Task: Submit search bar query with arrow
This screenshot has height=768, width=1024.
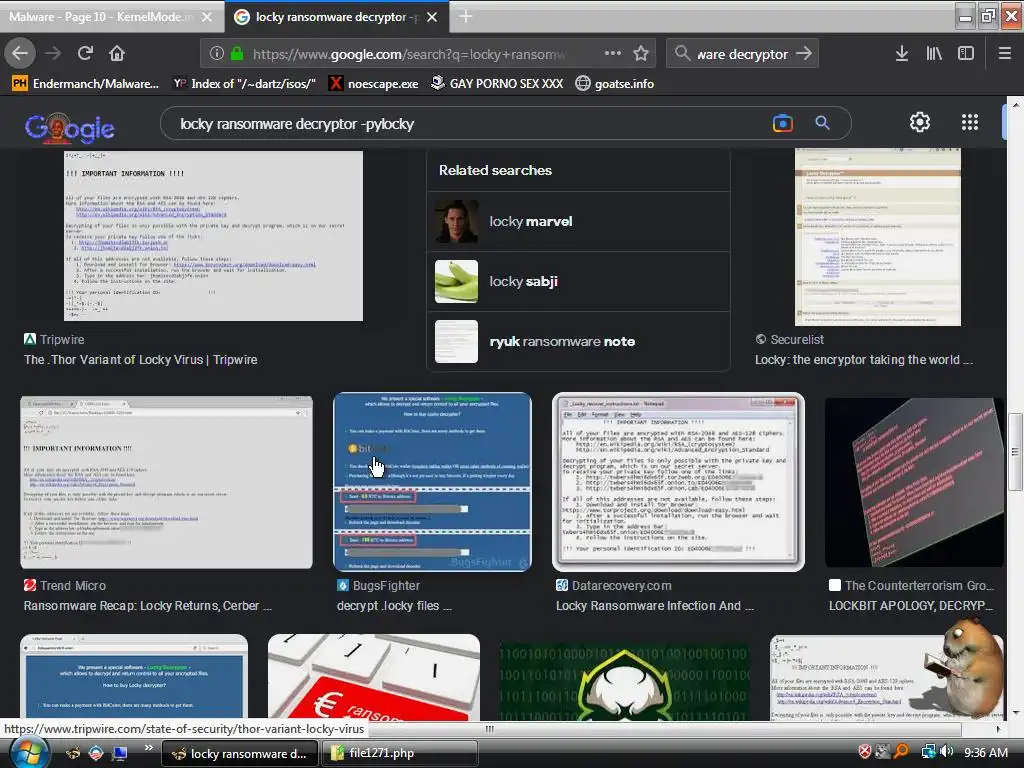Action: [x=804, y=53]
